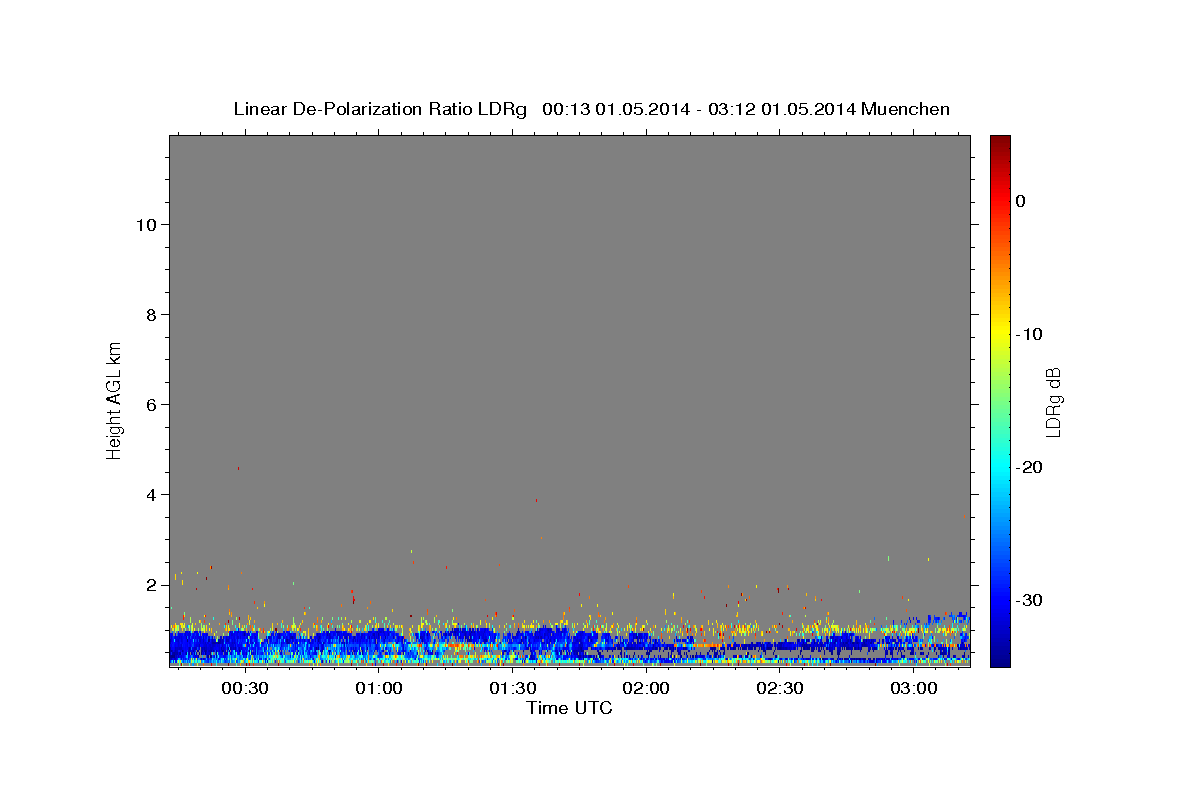Select the -10 dB colorbar label
Image resolution: width=1200 pixels, height=800 pixels.
[1030, 334]
